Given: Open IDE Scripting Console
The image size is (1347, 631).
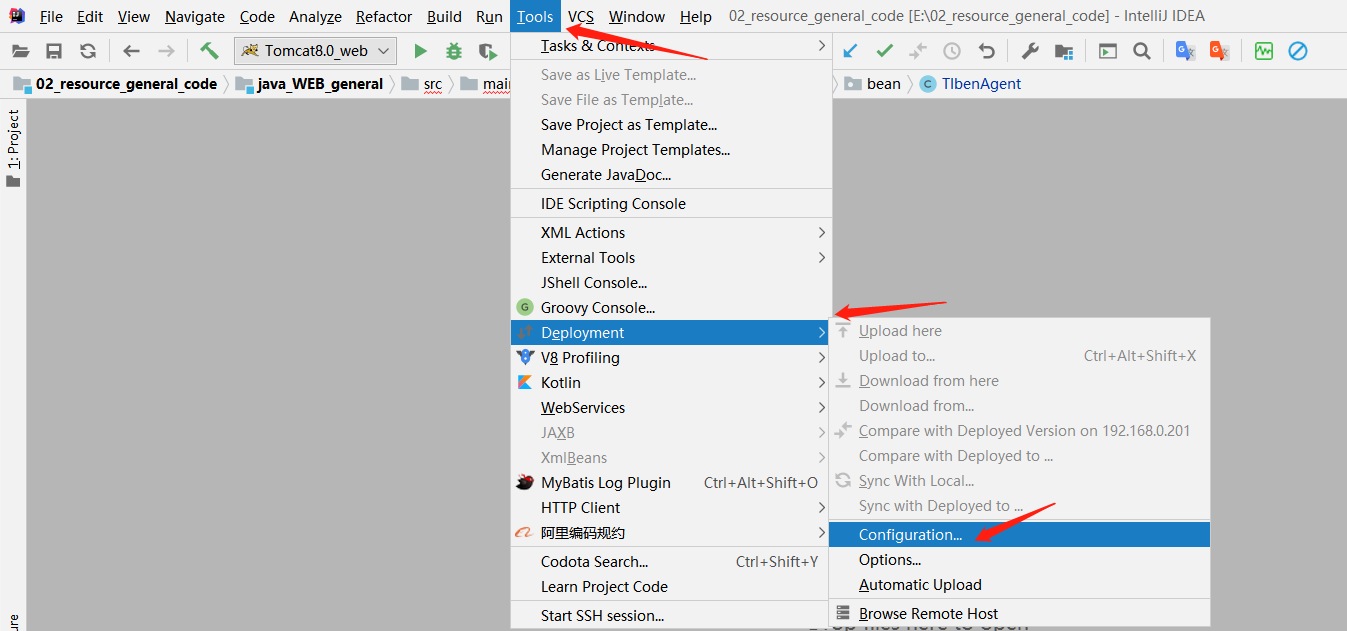Looking at the screenshot, I should click(x=671, y=204).
